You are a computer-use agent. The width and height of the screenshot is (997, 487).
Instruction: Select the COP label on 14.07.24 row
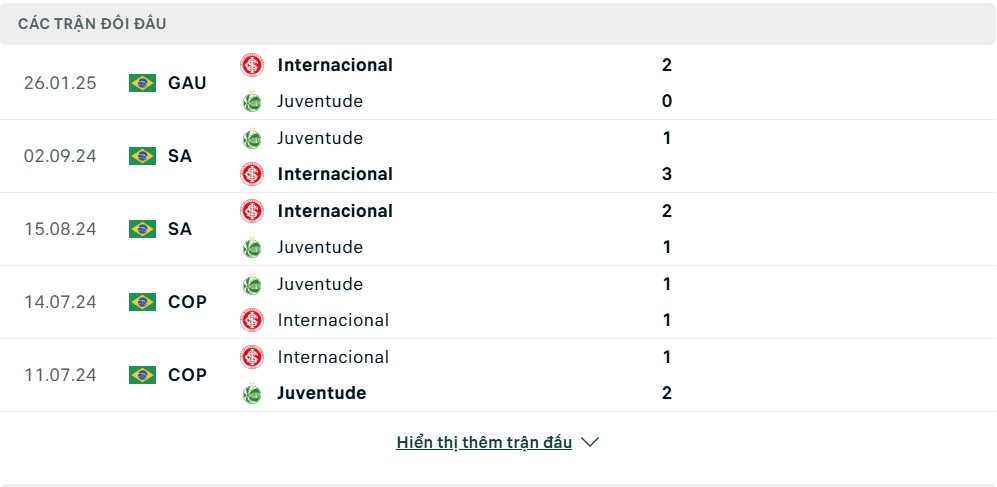coord(188,302)
